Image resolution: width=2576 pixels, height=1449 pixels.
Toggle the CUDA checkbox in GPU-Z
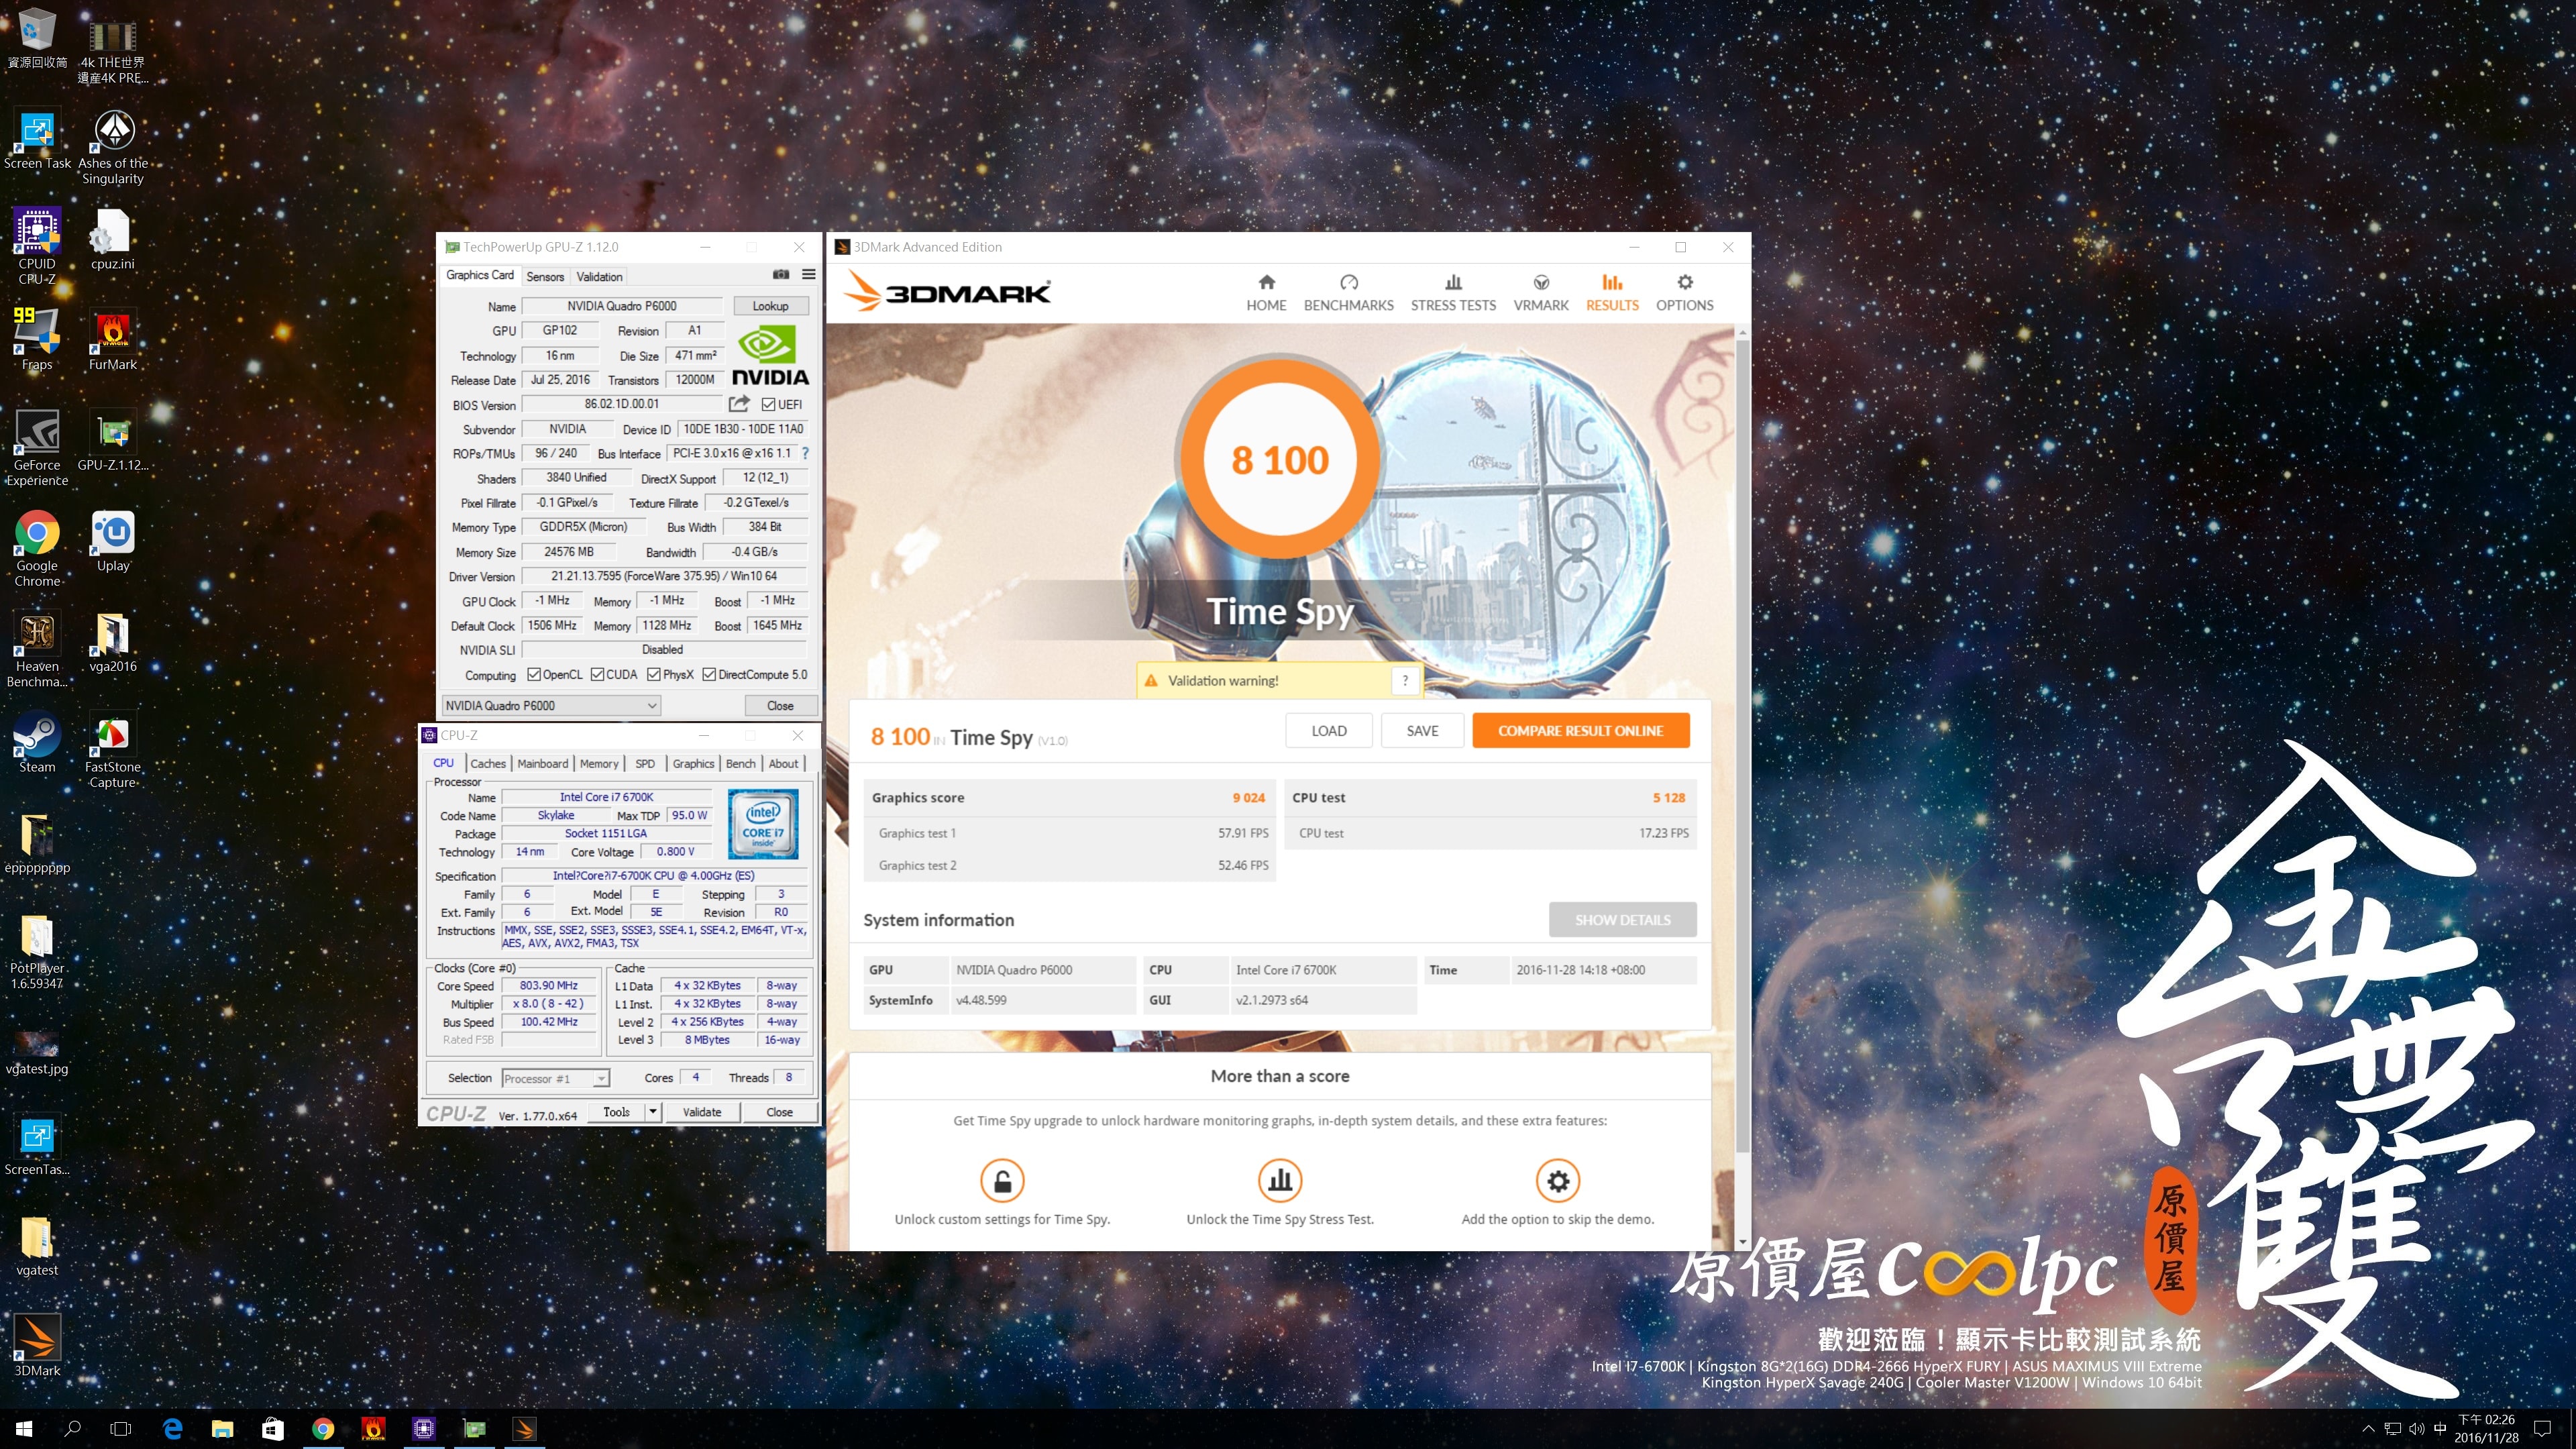597,674
